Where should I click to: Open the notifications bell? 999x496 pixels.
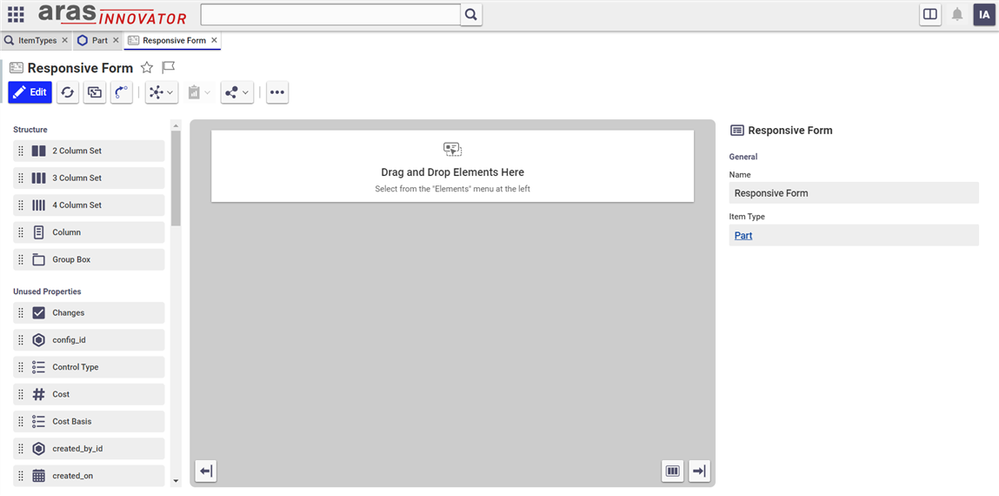[x=957, y=14]
